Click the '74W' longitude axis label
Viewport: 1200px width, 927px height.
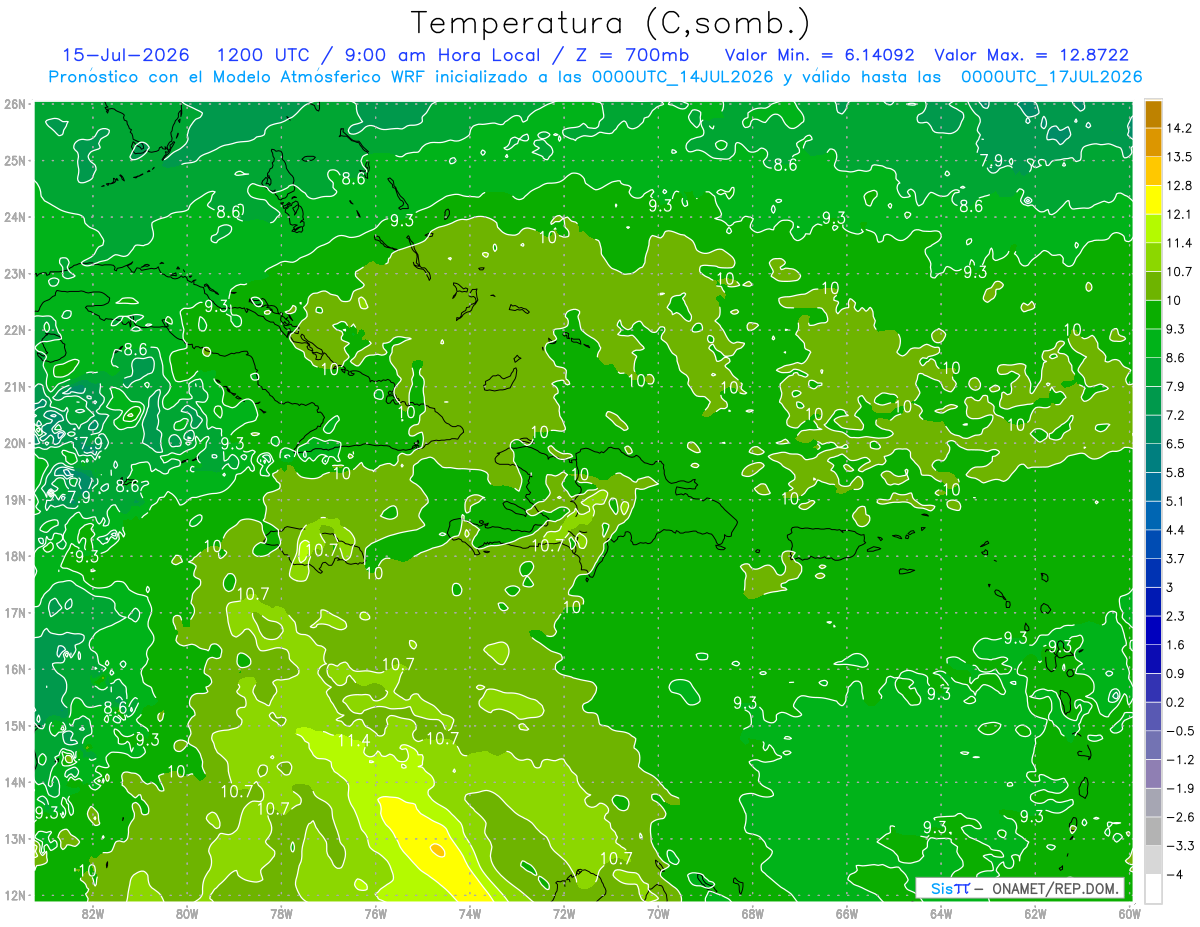pos(469,913)
